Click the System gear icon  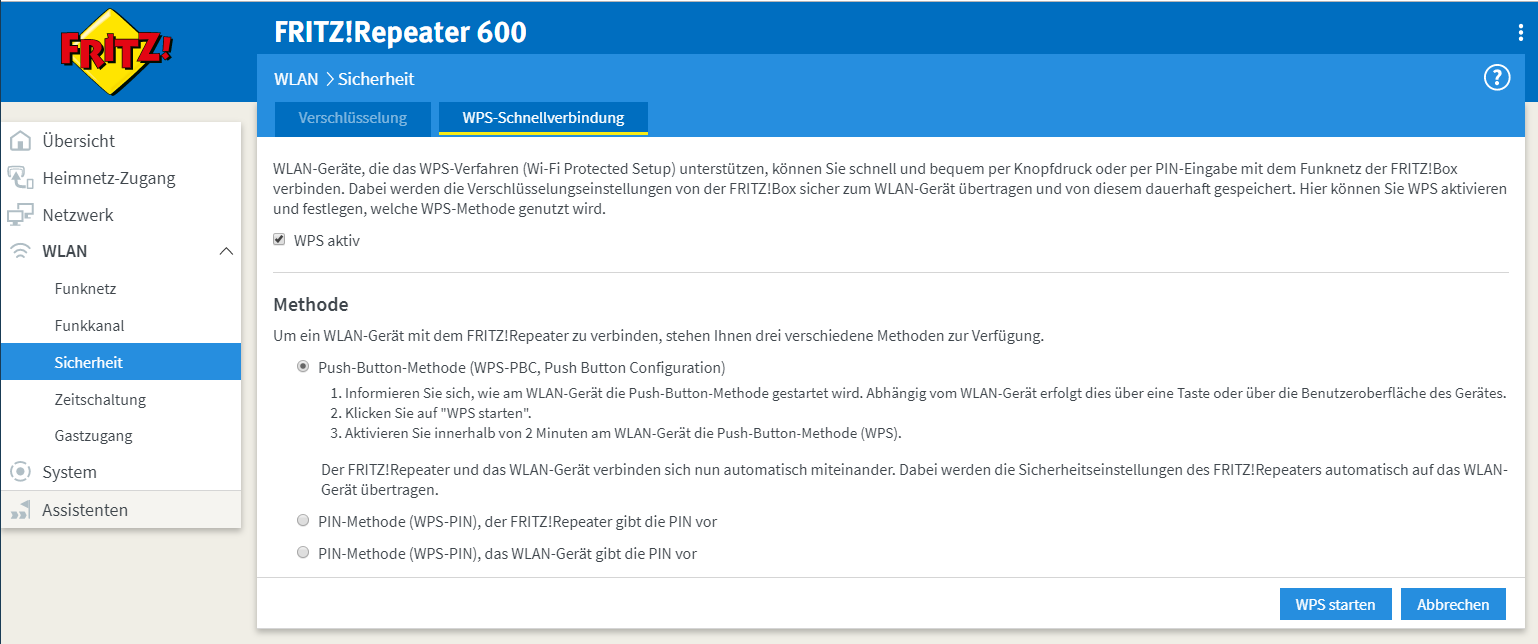20,472
